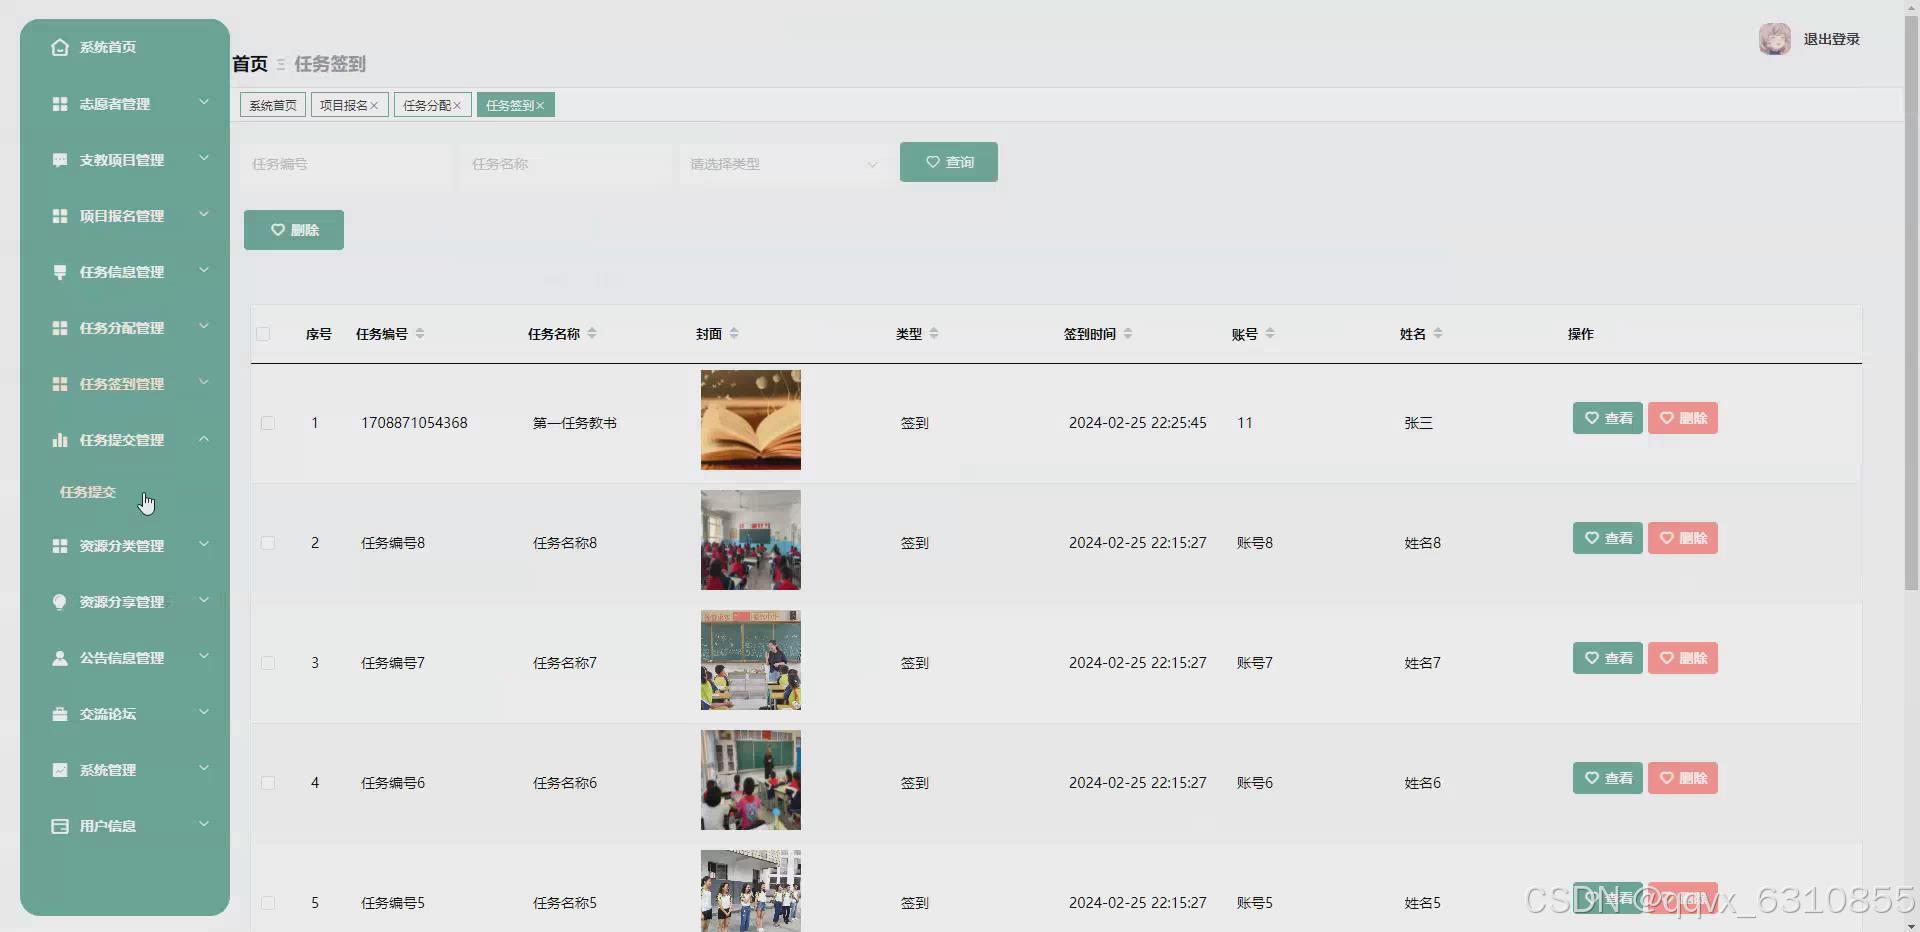This screenshot has height=932, width=1920.
Task: Click the icon beside 系统管理
Action: [60, 770]
